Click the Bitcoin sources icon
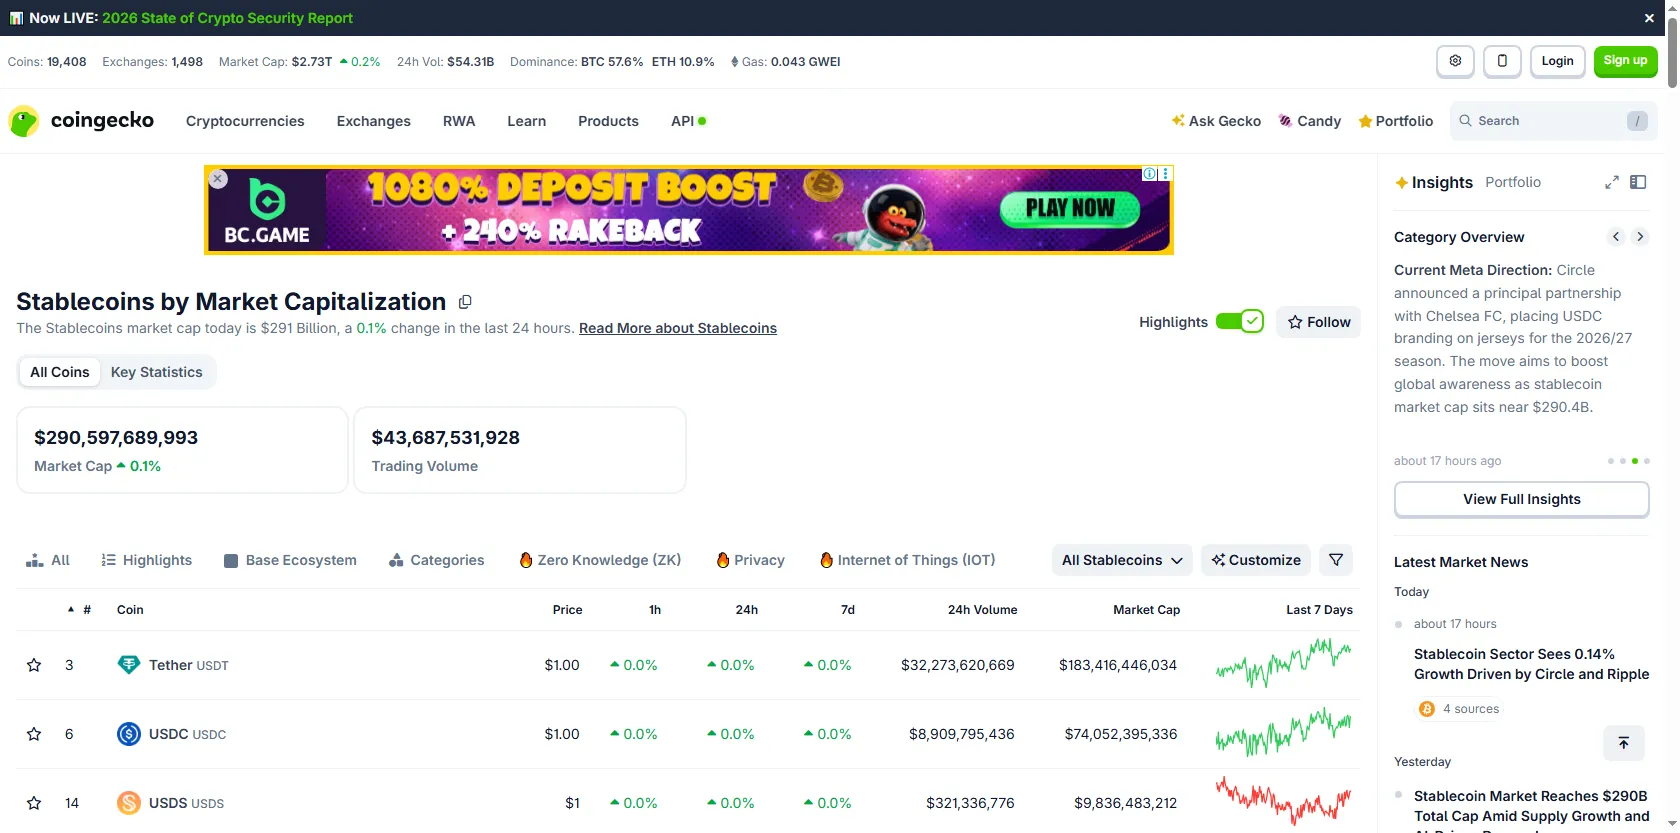The image size is (1680, 833). [x=1427, y=709]
